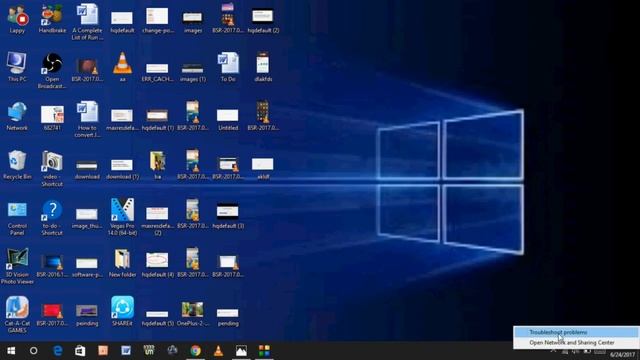Viewport: 640px width, 360px height.
Task: Select the ERR_CACH... image file
Action: click(x=158, y=72)
